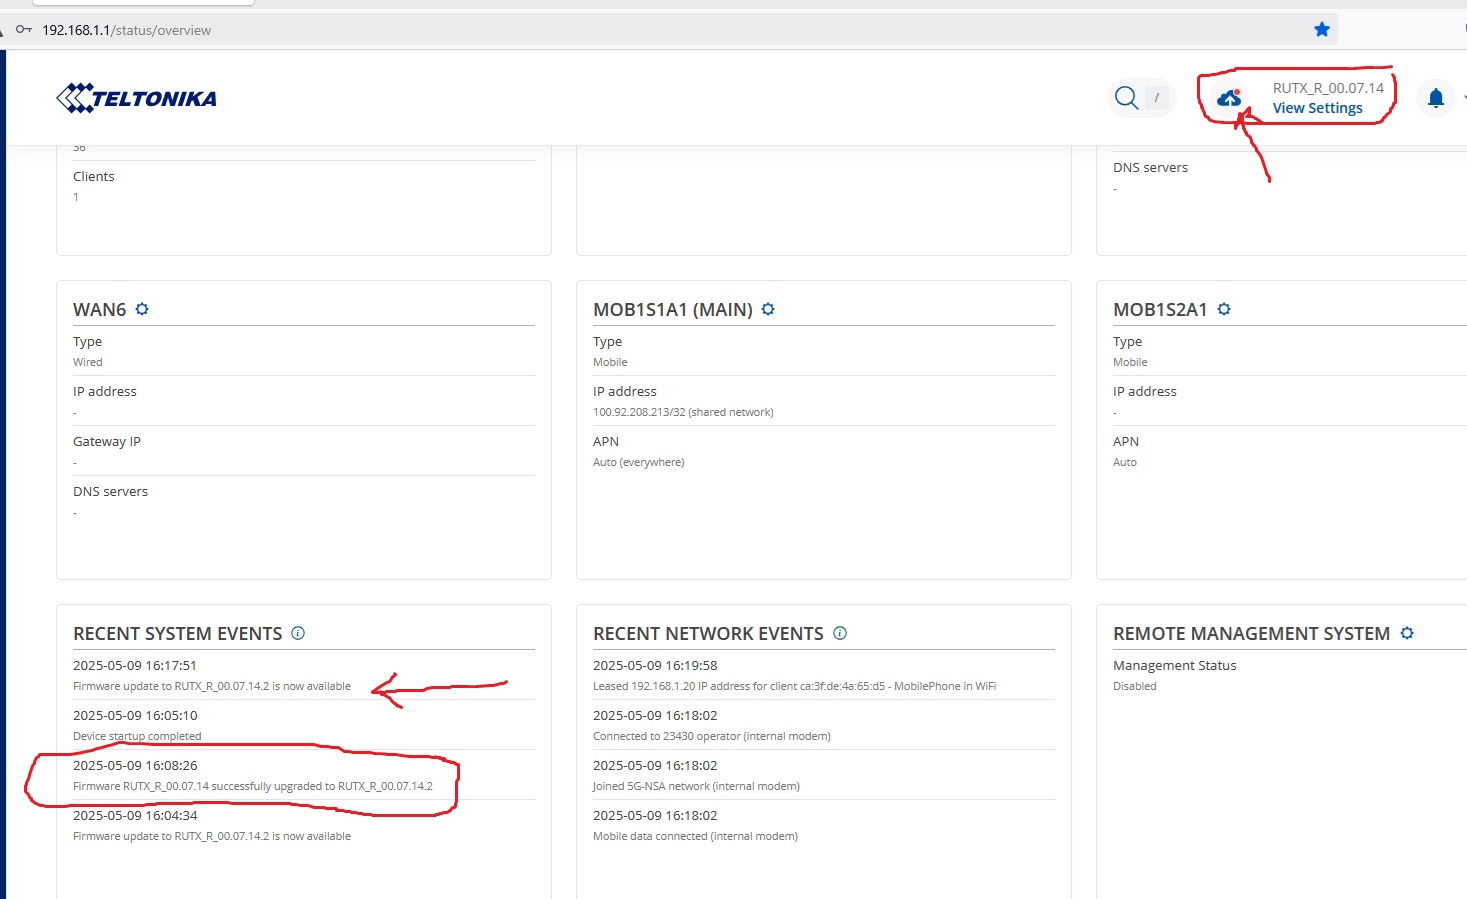This screenshot has width=1467, height=899.
Task: Open Remote Management System gear icon
Action: click(x=1407, y=633)
